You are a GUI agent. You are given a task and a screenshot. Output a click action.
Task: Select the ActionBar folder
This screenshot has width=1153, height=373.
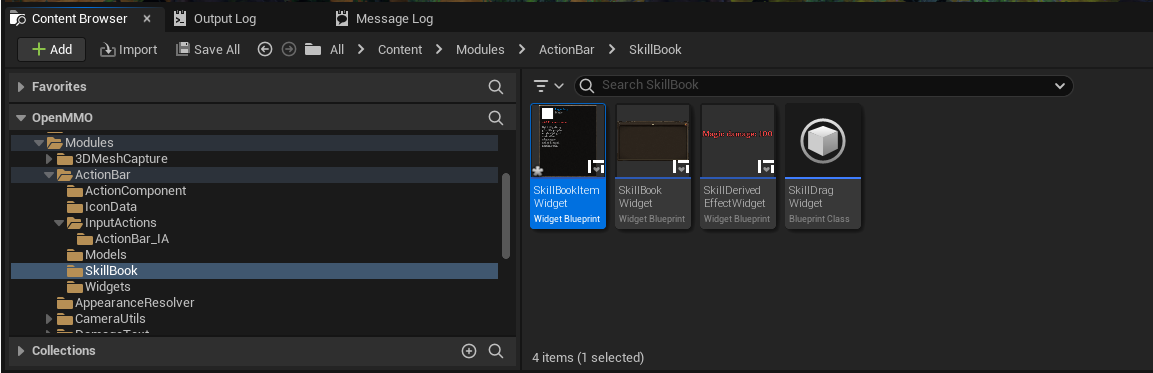pyautogui.click(x=254, y=175)
